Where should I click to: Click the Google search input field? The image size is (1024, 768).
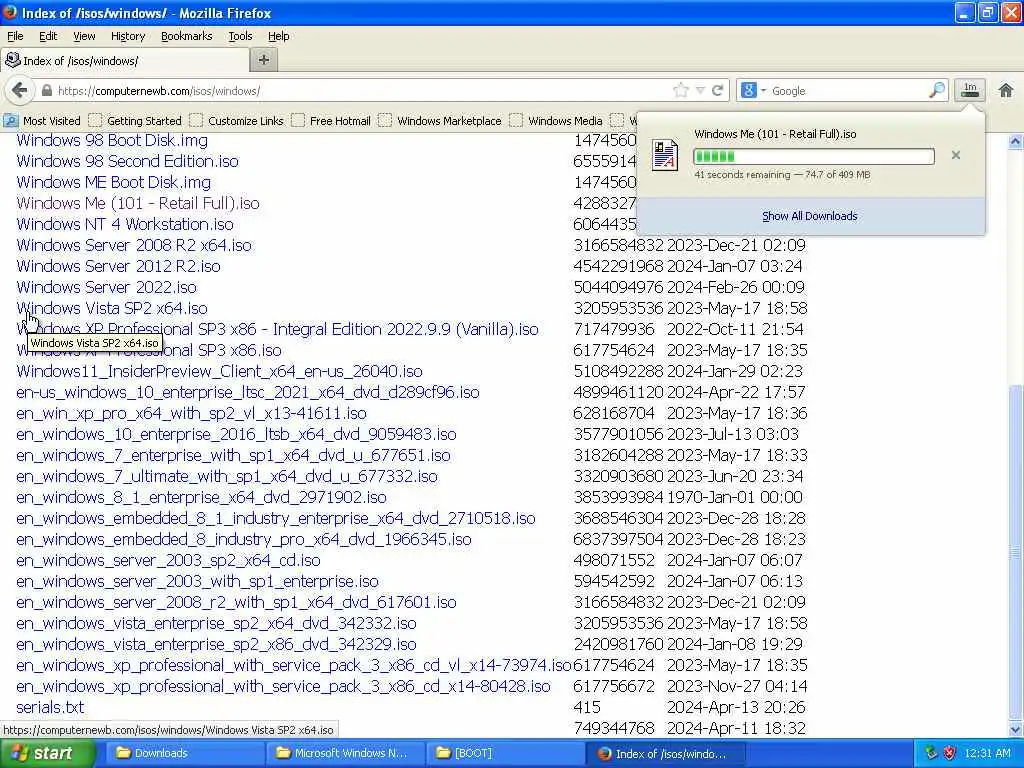click(x=848, y=91)
